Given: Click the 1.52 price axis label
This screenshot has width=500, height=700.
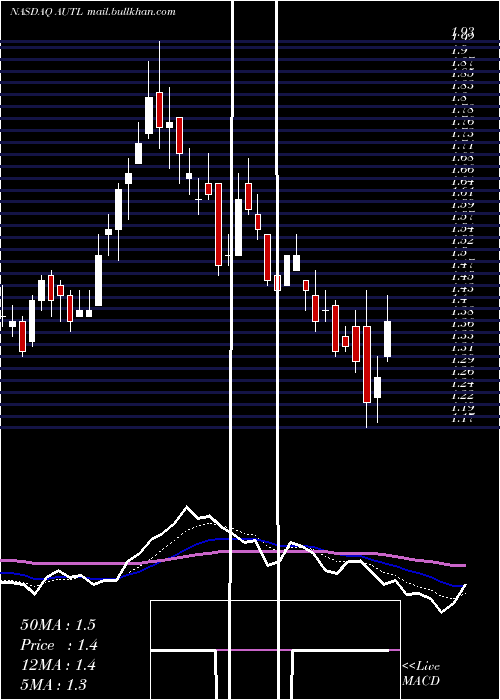Looking at the screenshot, I should coord(463,241).
